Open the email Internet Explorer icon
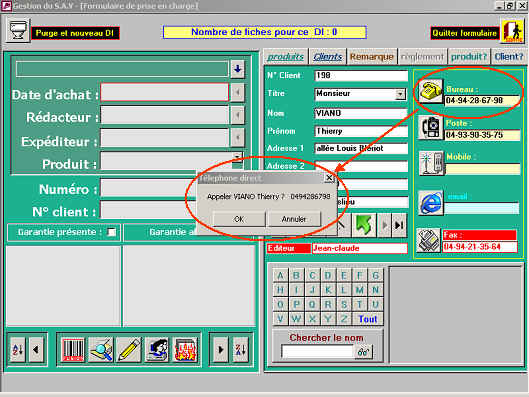Screen dimensions: 529x397 coord(430,203)
